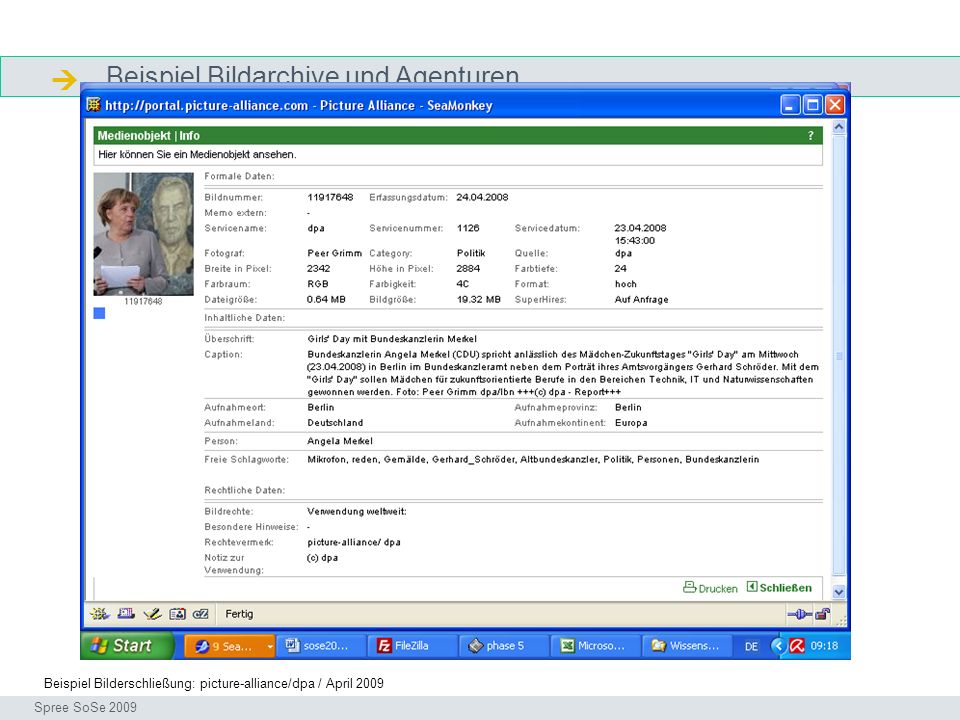Switch to the Microsoft Excel taskbar item
Screen dimensions: 960x720
[594, 646]
